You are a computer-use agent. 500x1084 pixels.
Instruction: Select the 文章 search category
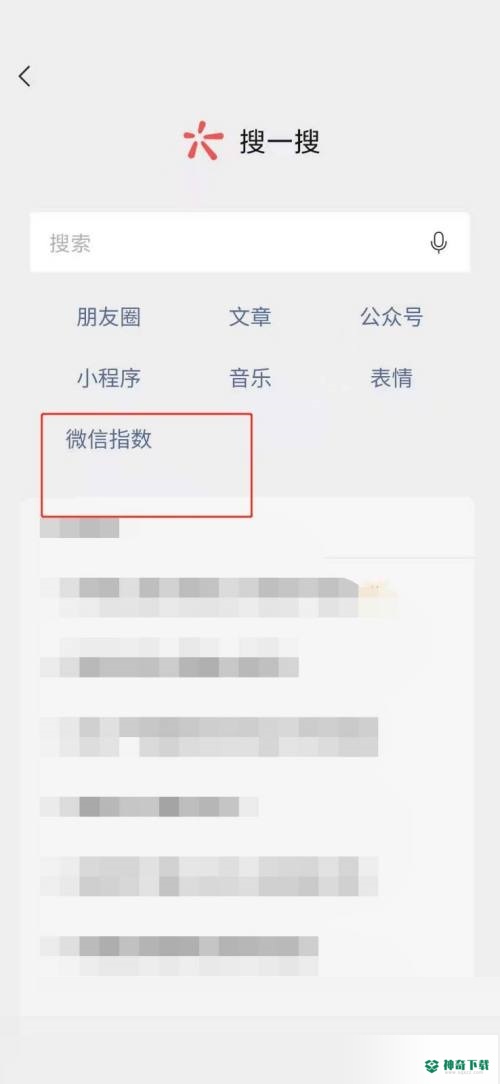pyautogui.click(x=250, y=317)
